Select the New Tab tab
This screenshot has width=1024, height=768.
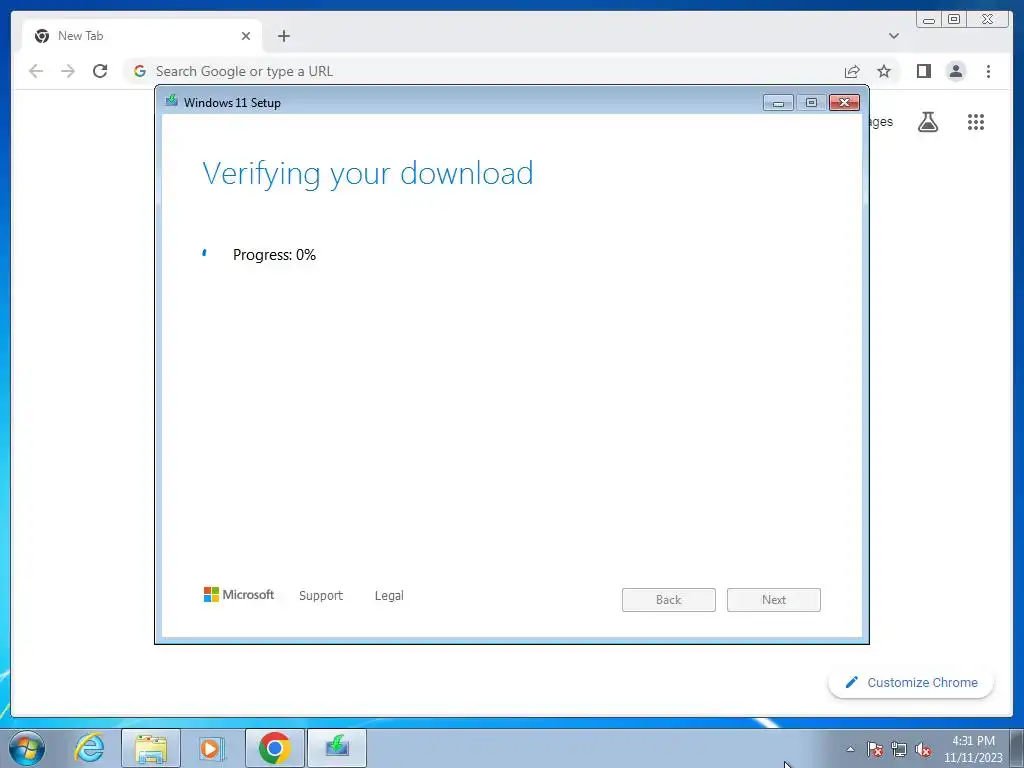tap(142, 36)
